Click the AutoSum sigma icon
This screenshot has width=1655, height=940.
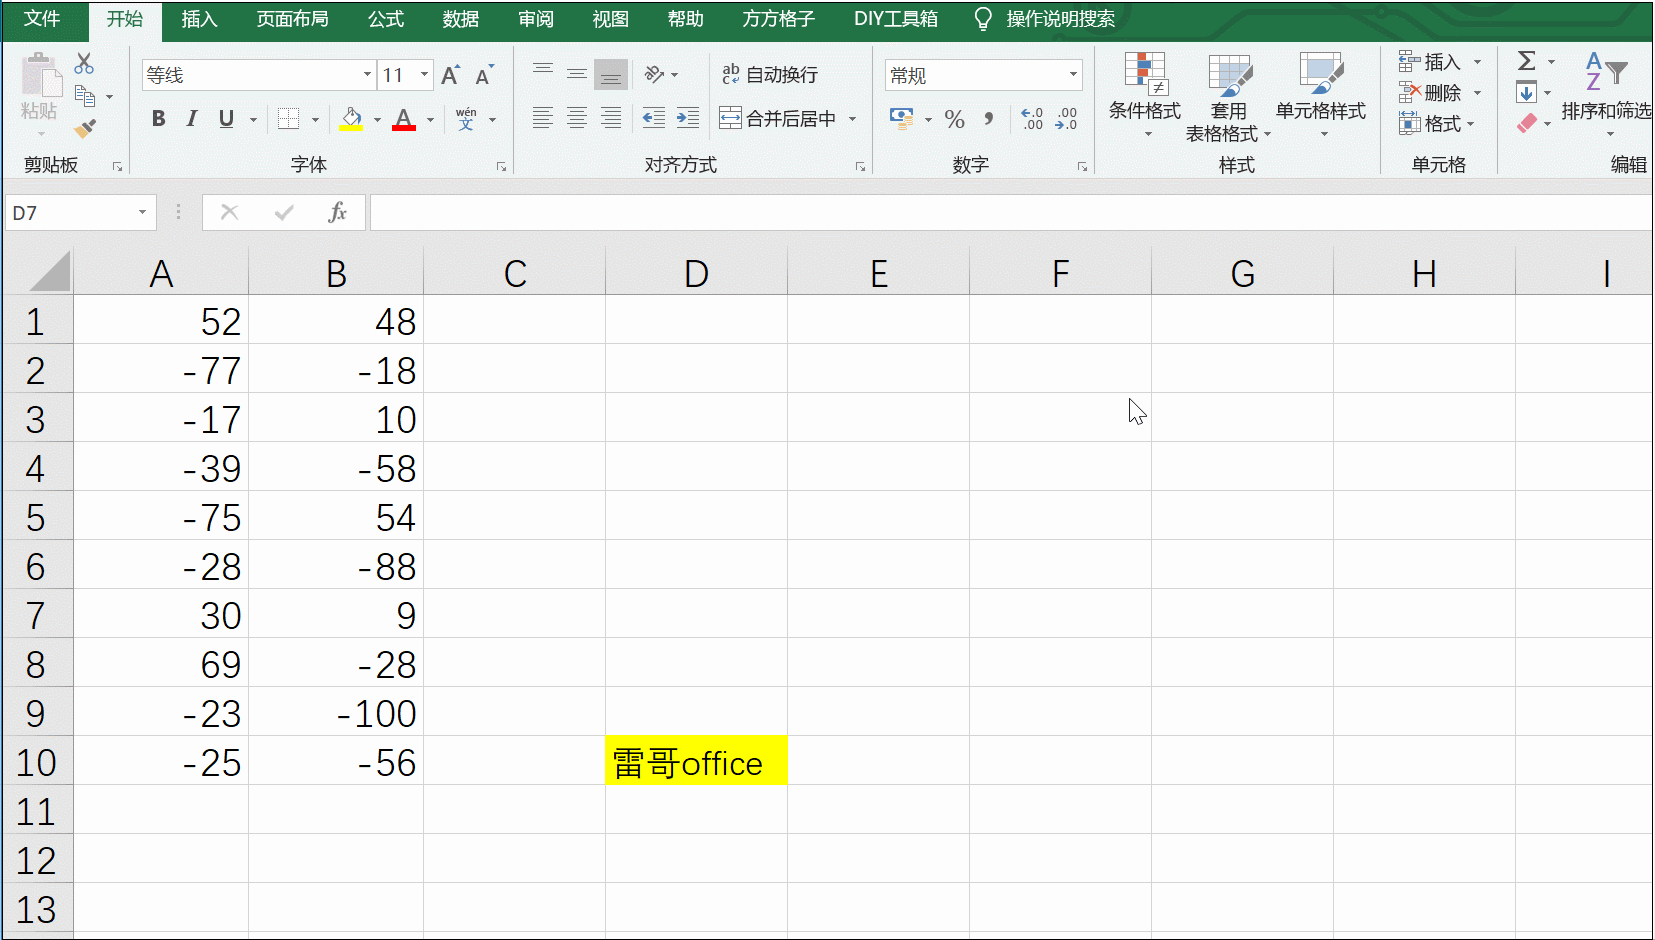coord(1526,61)
